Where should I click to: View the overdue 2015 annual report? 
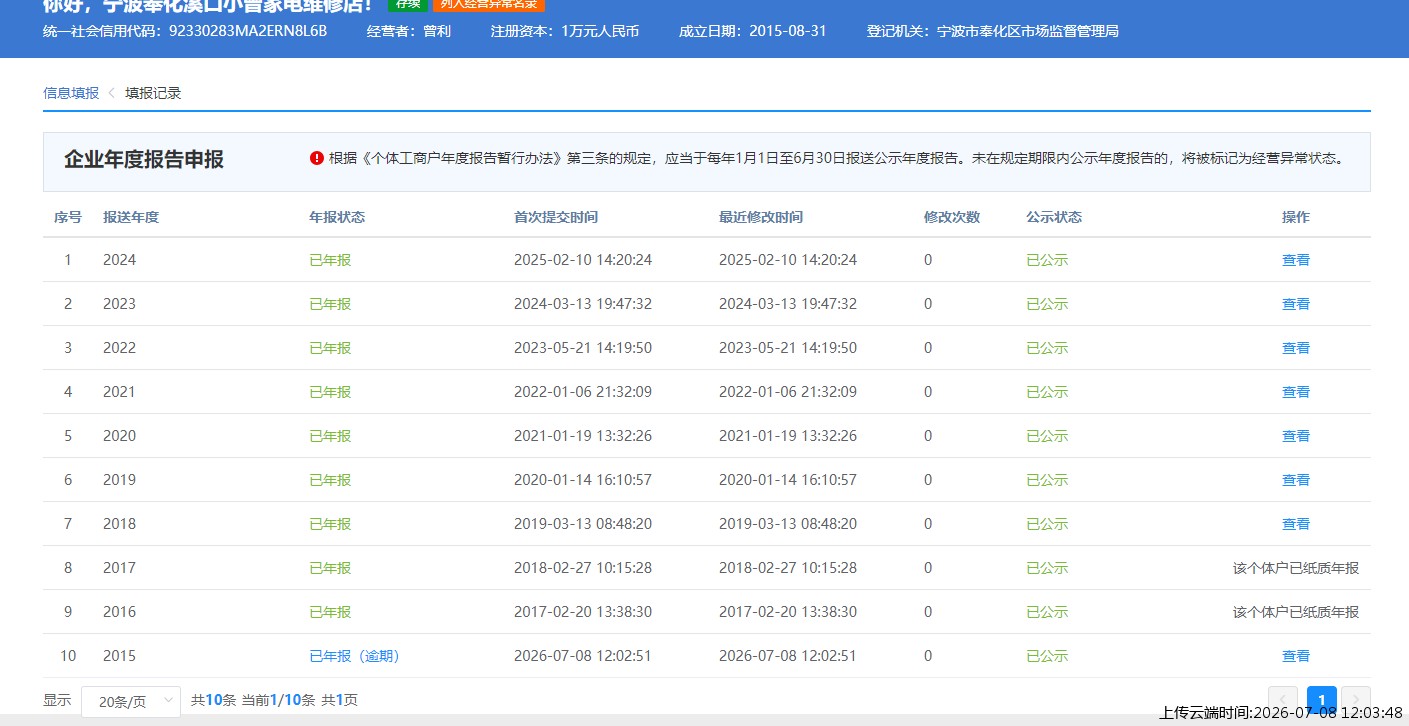[x=1296, y=656]
